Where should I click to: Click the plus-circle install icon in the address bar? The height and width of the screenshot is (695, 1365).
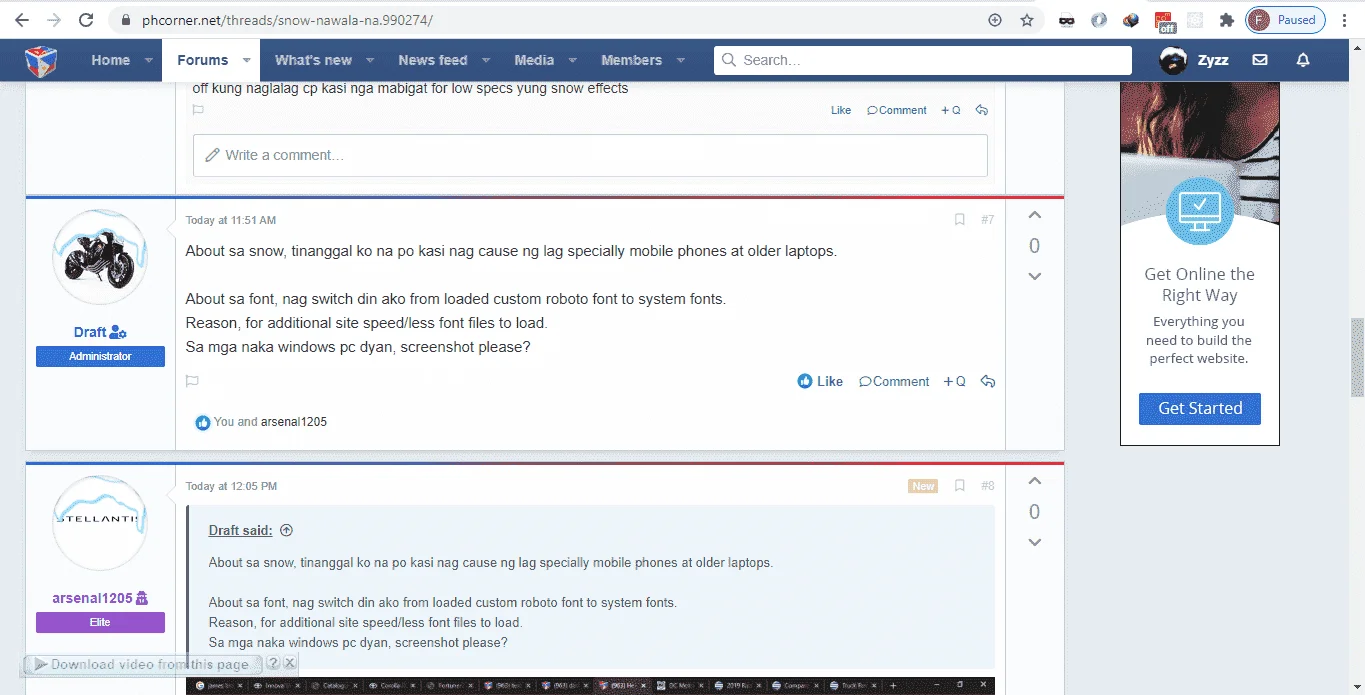pos(995,20)
